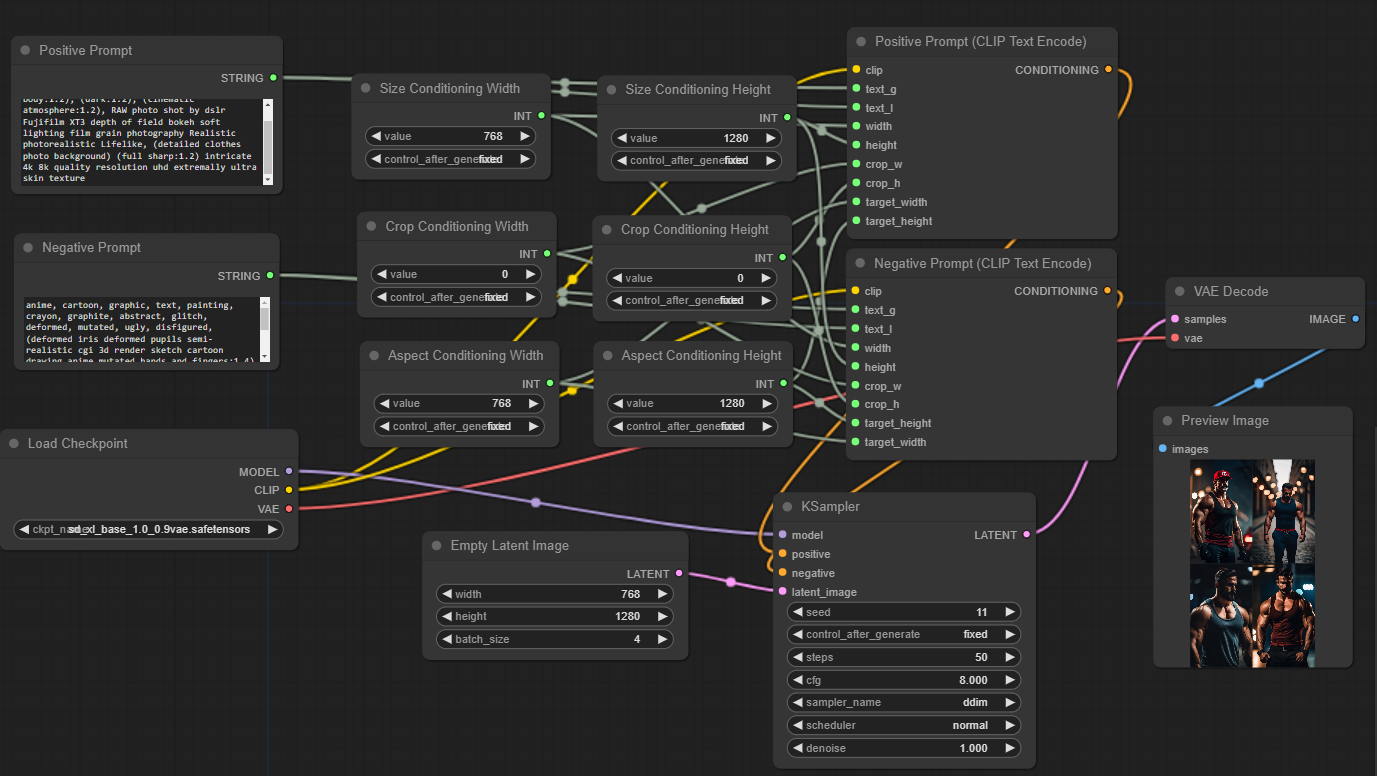Screen dimensions: 1377x776
Task: Collapse the Preview Image node header dot
Action: pyautogui.click(x=1167, y=420)
